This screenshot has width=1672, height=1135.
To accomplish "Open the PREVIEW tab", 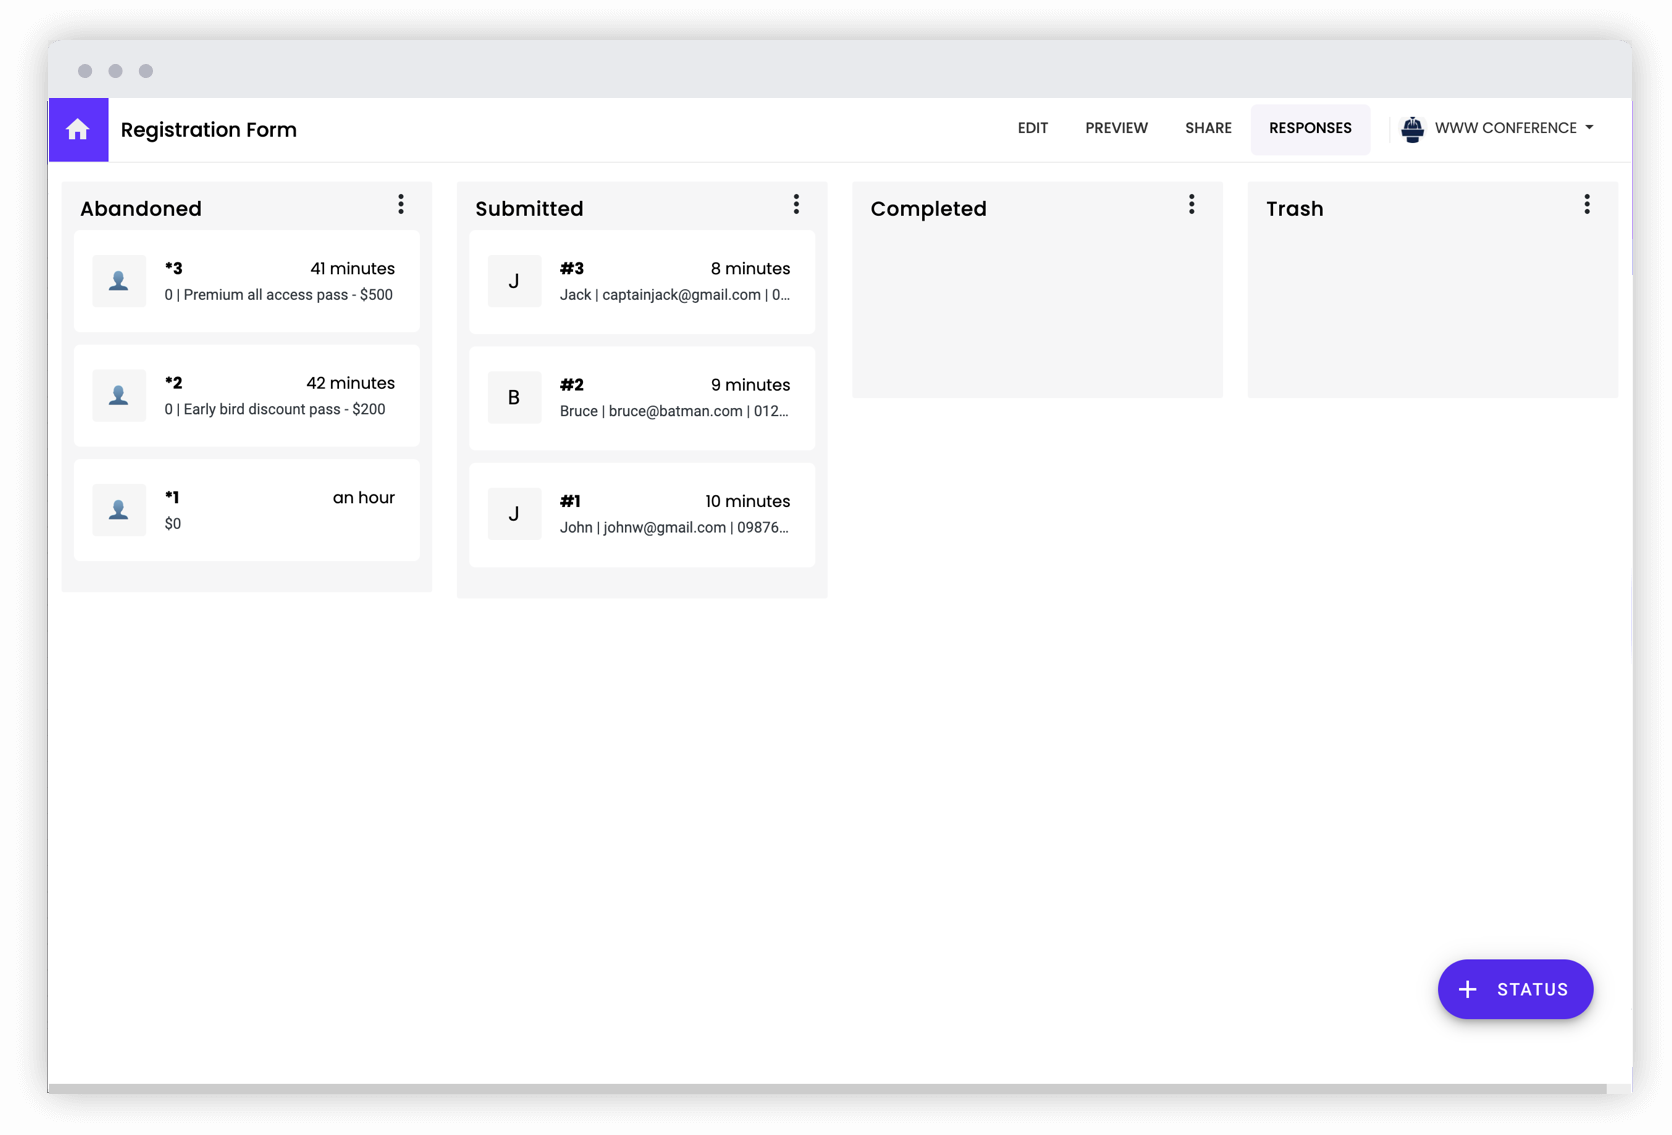I will coord(1116,128).
